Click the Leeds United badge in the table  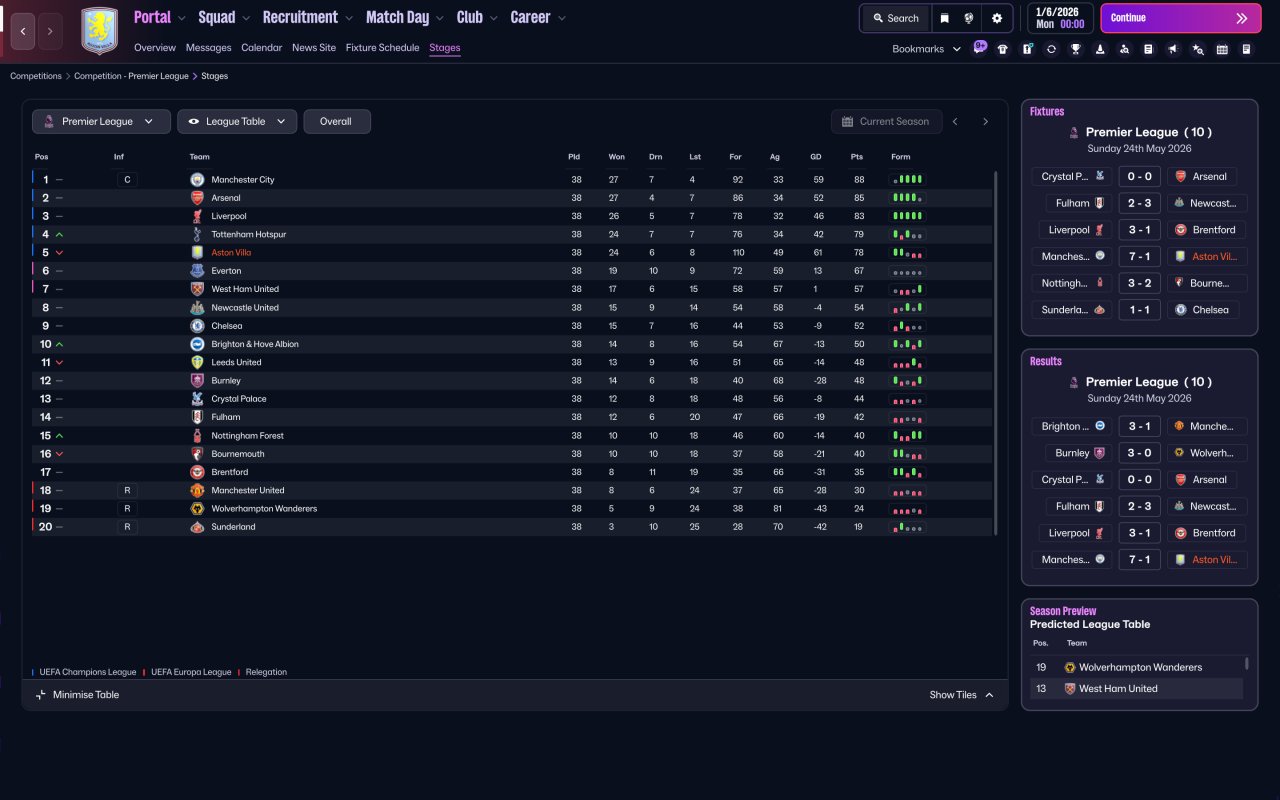pyautogui.click(x=197, y=362)
